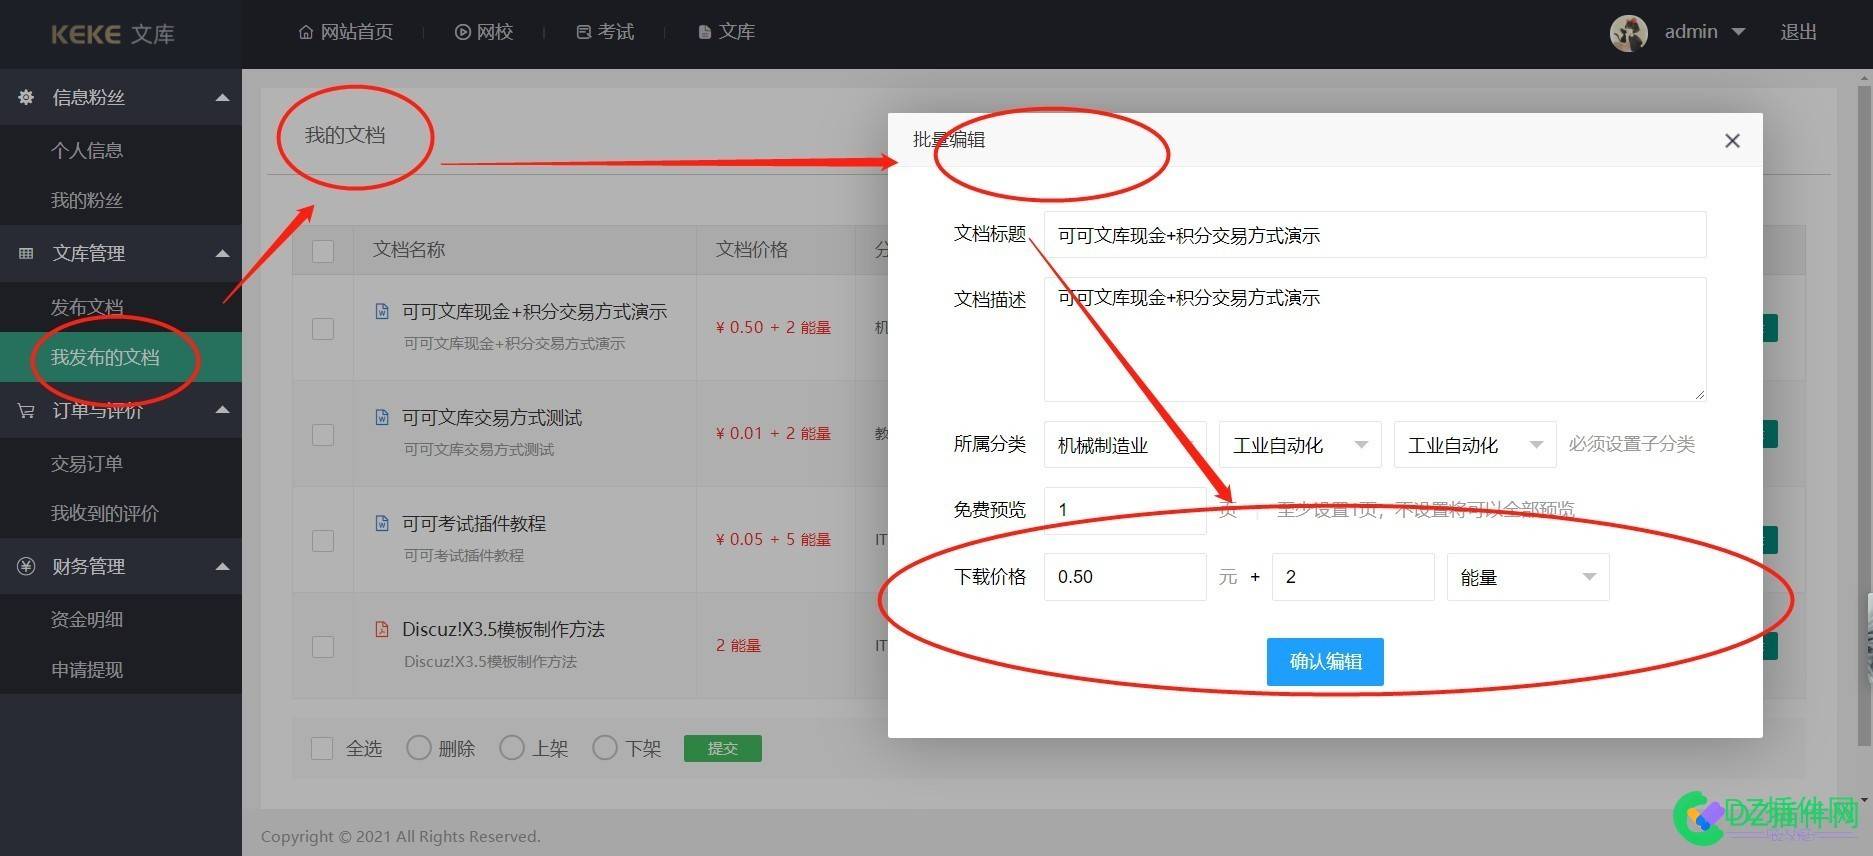Select the 下架 radio option
The width and height of the screenshot is (1873, 856).
coord(605,747)
